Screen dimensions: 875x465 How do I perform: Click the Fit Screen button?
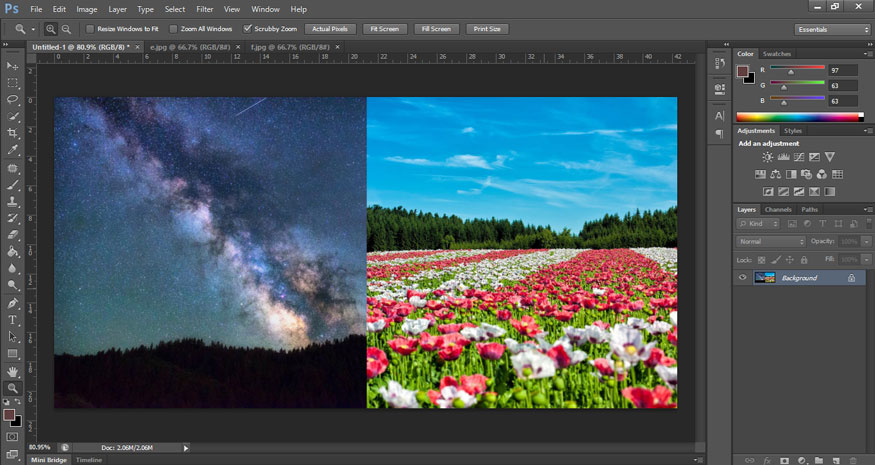point(384,29)
